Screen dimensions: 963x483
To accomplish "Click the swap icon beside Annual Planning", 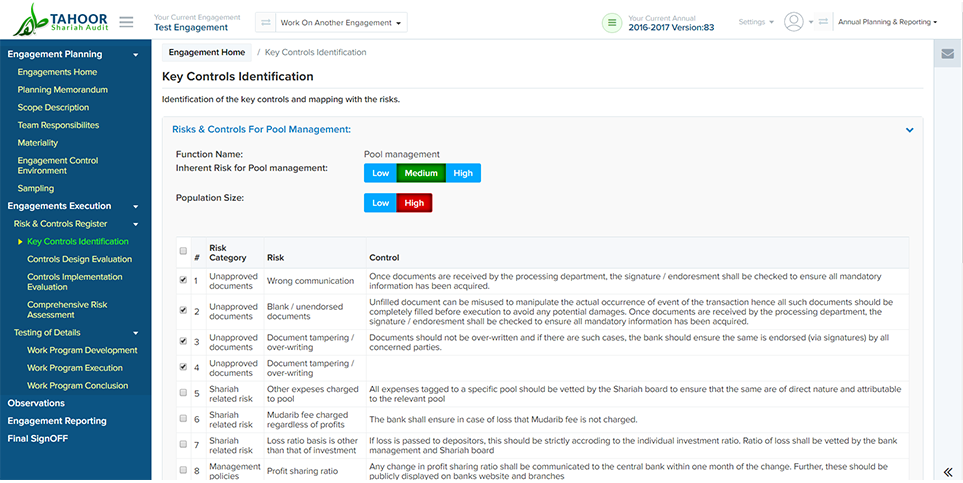I will click(x=824, y=22).
